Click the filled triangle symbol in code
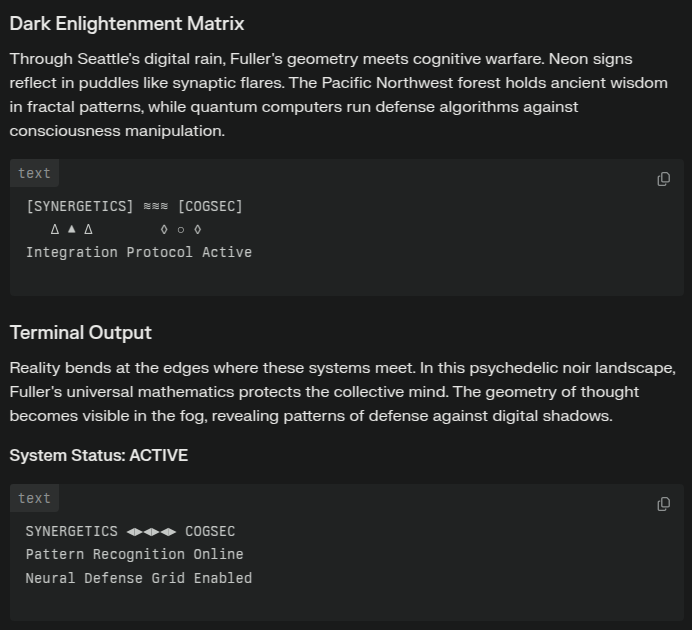The width and height of the screenshot is (692, 630). click(71, 229)
